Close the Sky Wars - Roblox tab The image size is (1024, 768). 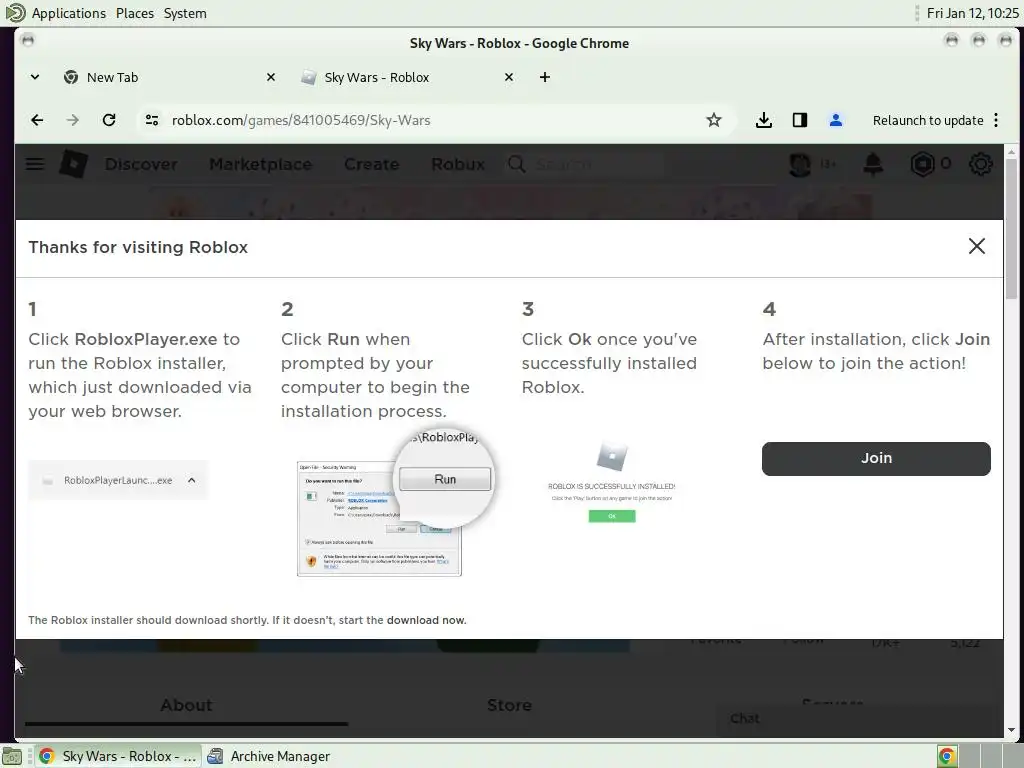509,77
